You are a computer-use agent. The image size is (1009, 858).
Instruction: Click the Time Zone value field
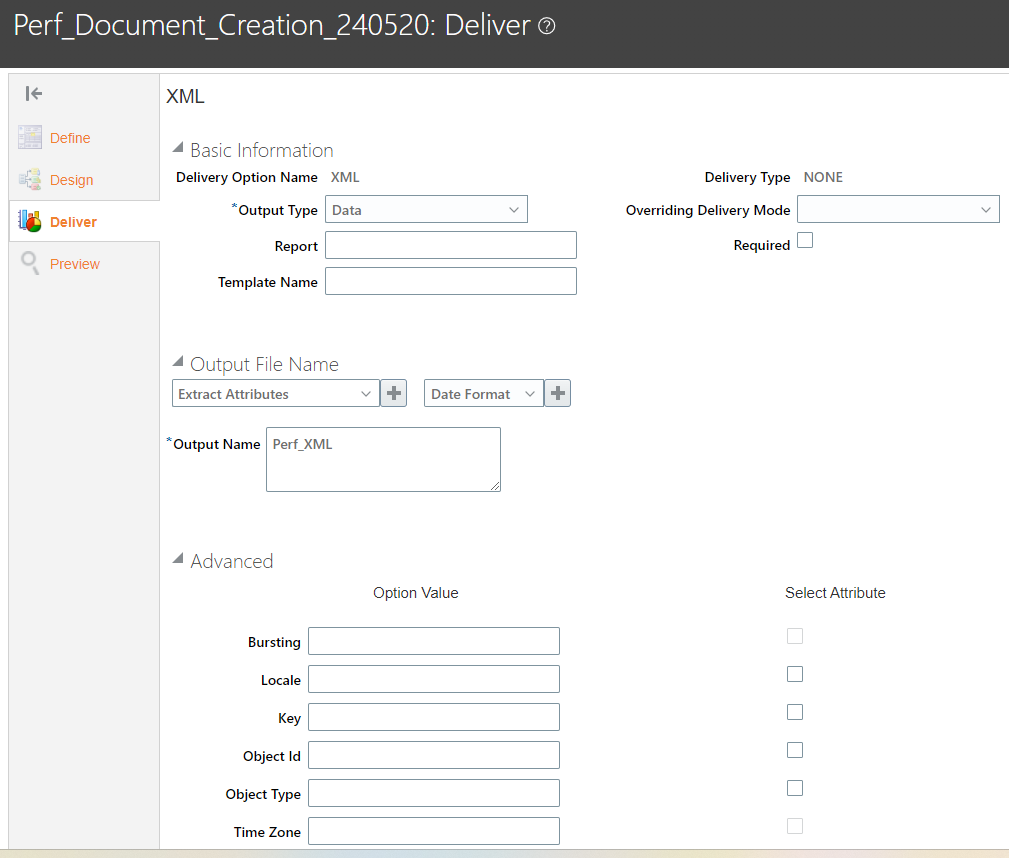click(x=434, y=831)
